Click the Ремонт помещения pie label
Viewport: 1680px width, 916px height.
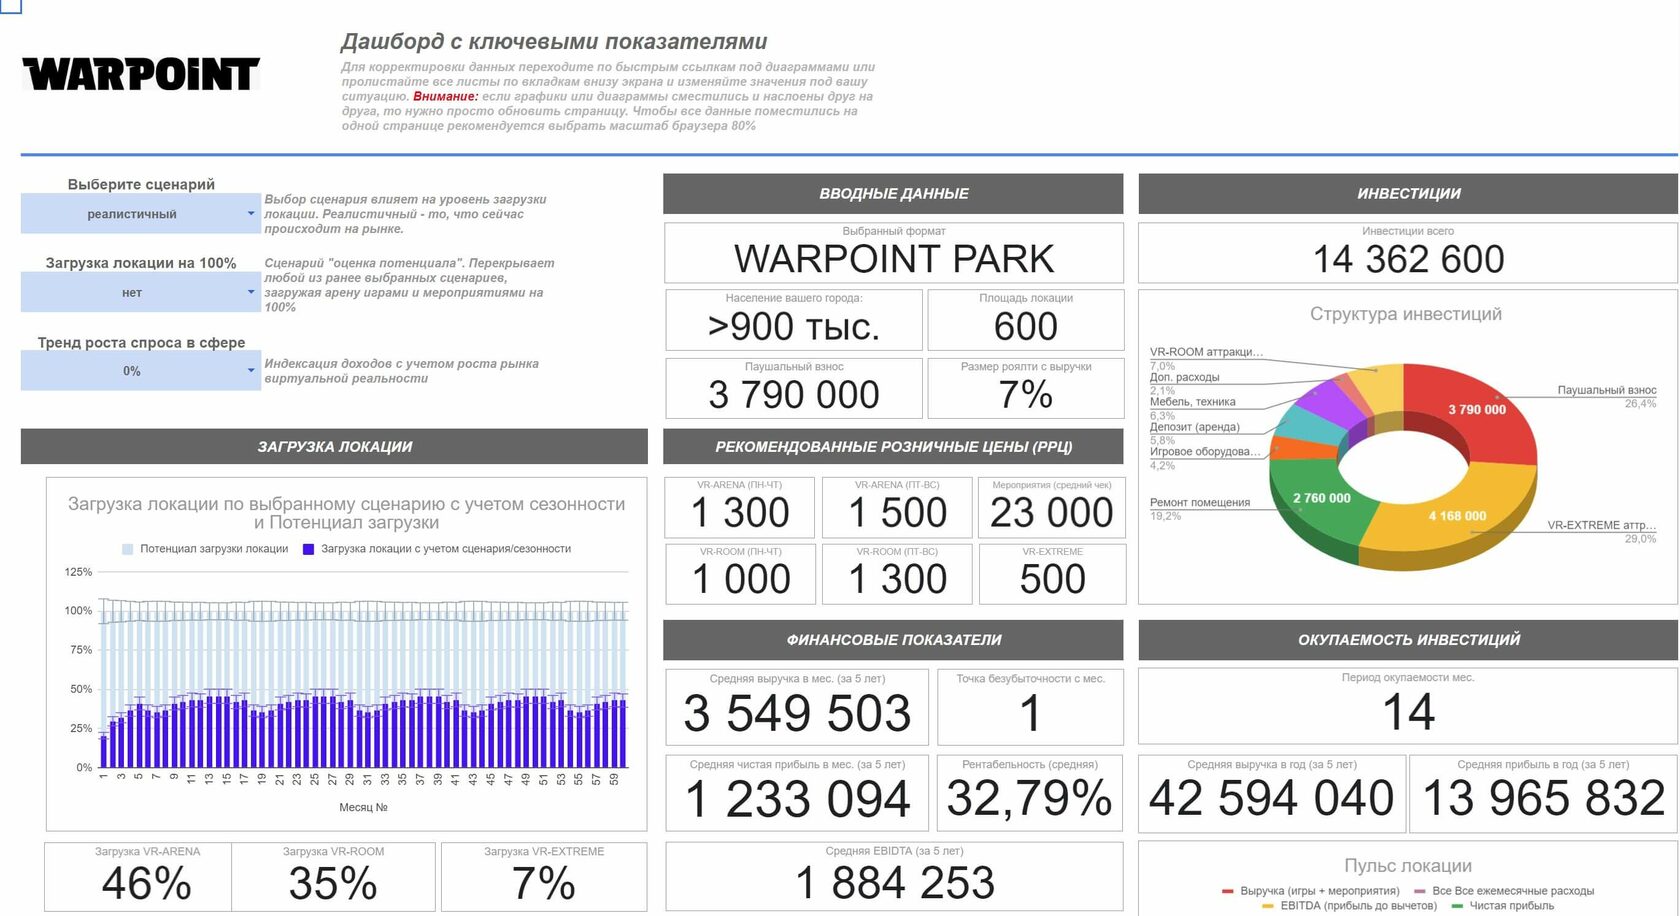coord(1200,503)
